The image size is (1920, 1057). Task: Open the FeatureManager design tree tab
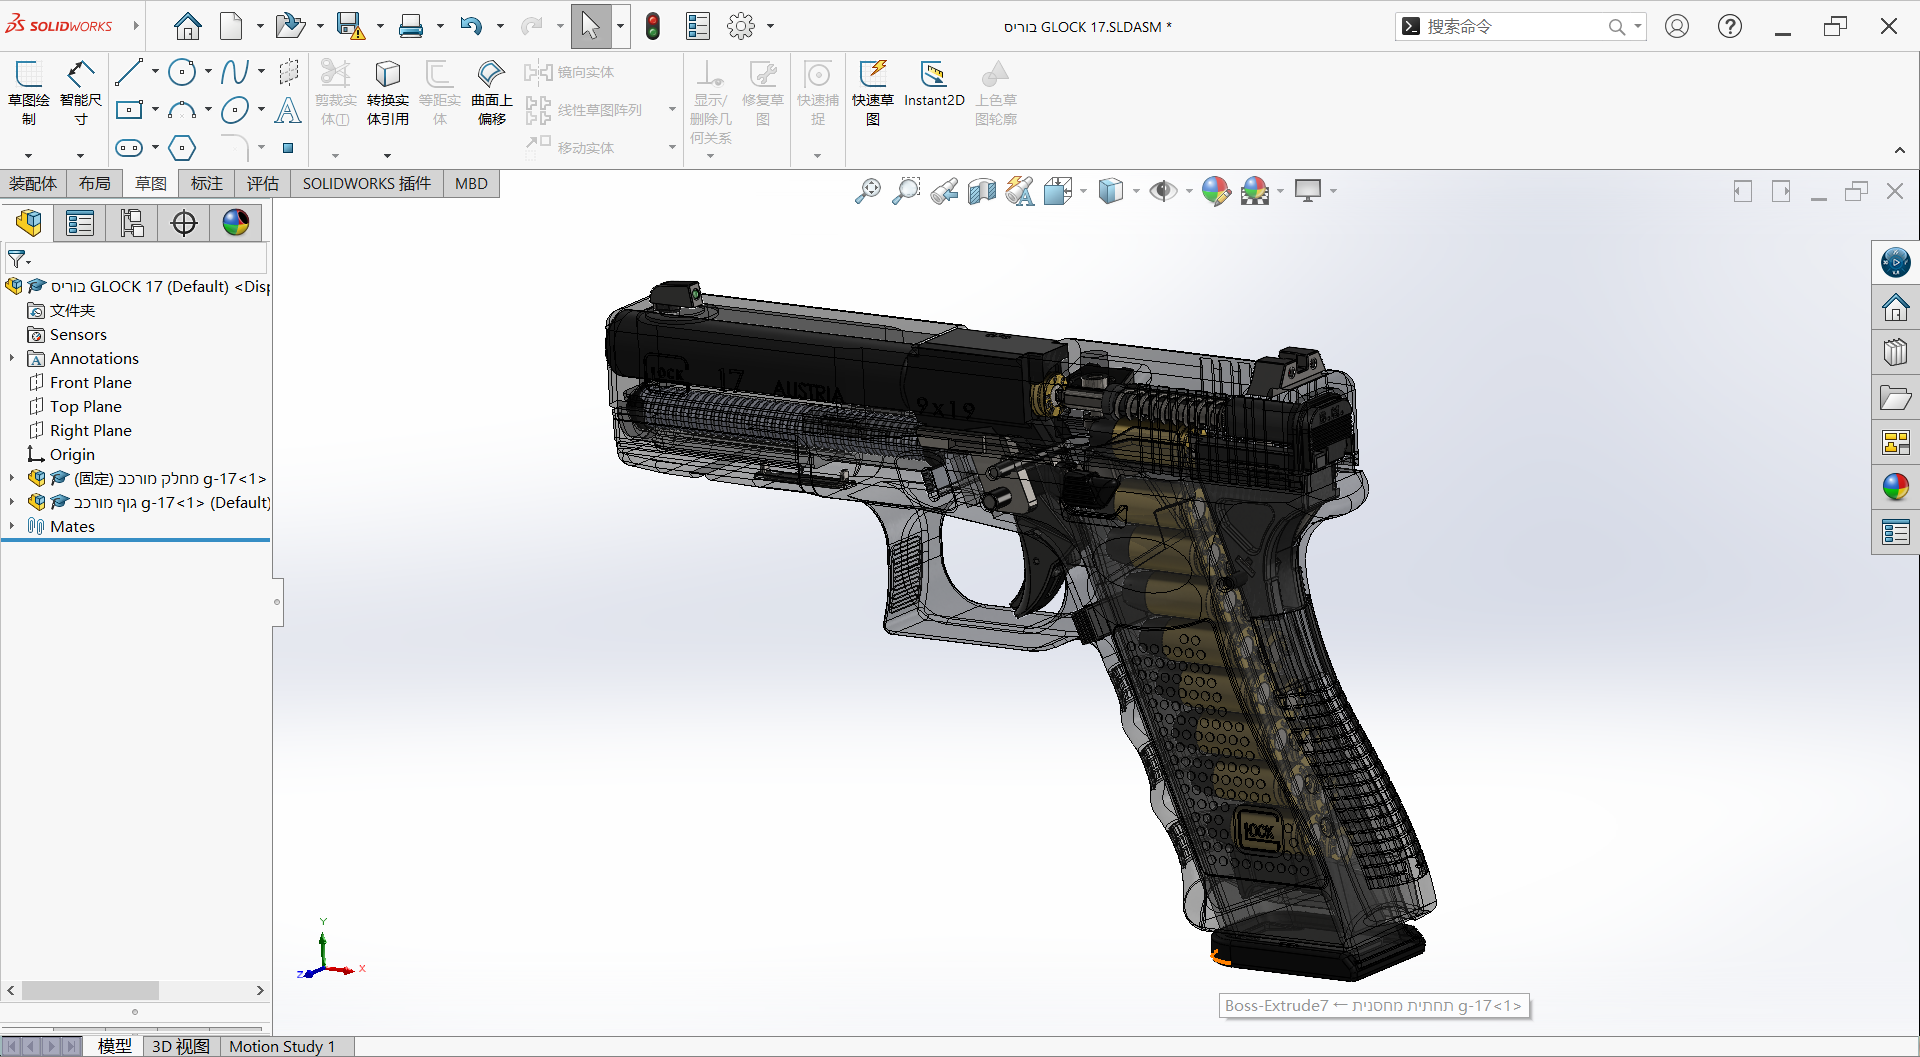click(28, 223)
